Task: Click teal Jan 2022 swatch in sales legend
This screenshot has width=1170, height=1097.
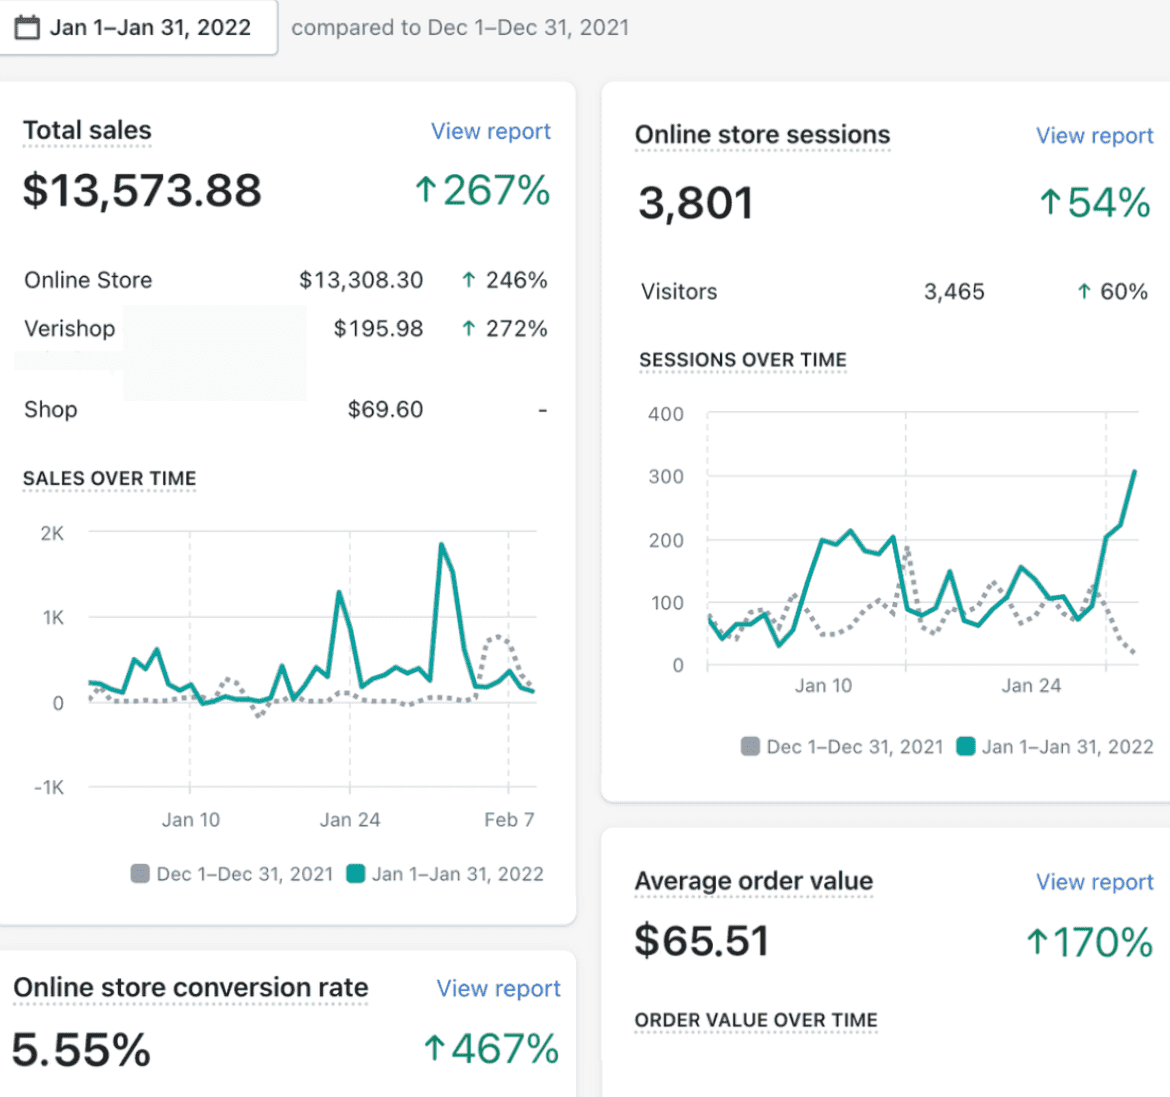Action: pyautogui.click(x=356, y=873)
